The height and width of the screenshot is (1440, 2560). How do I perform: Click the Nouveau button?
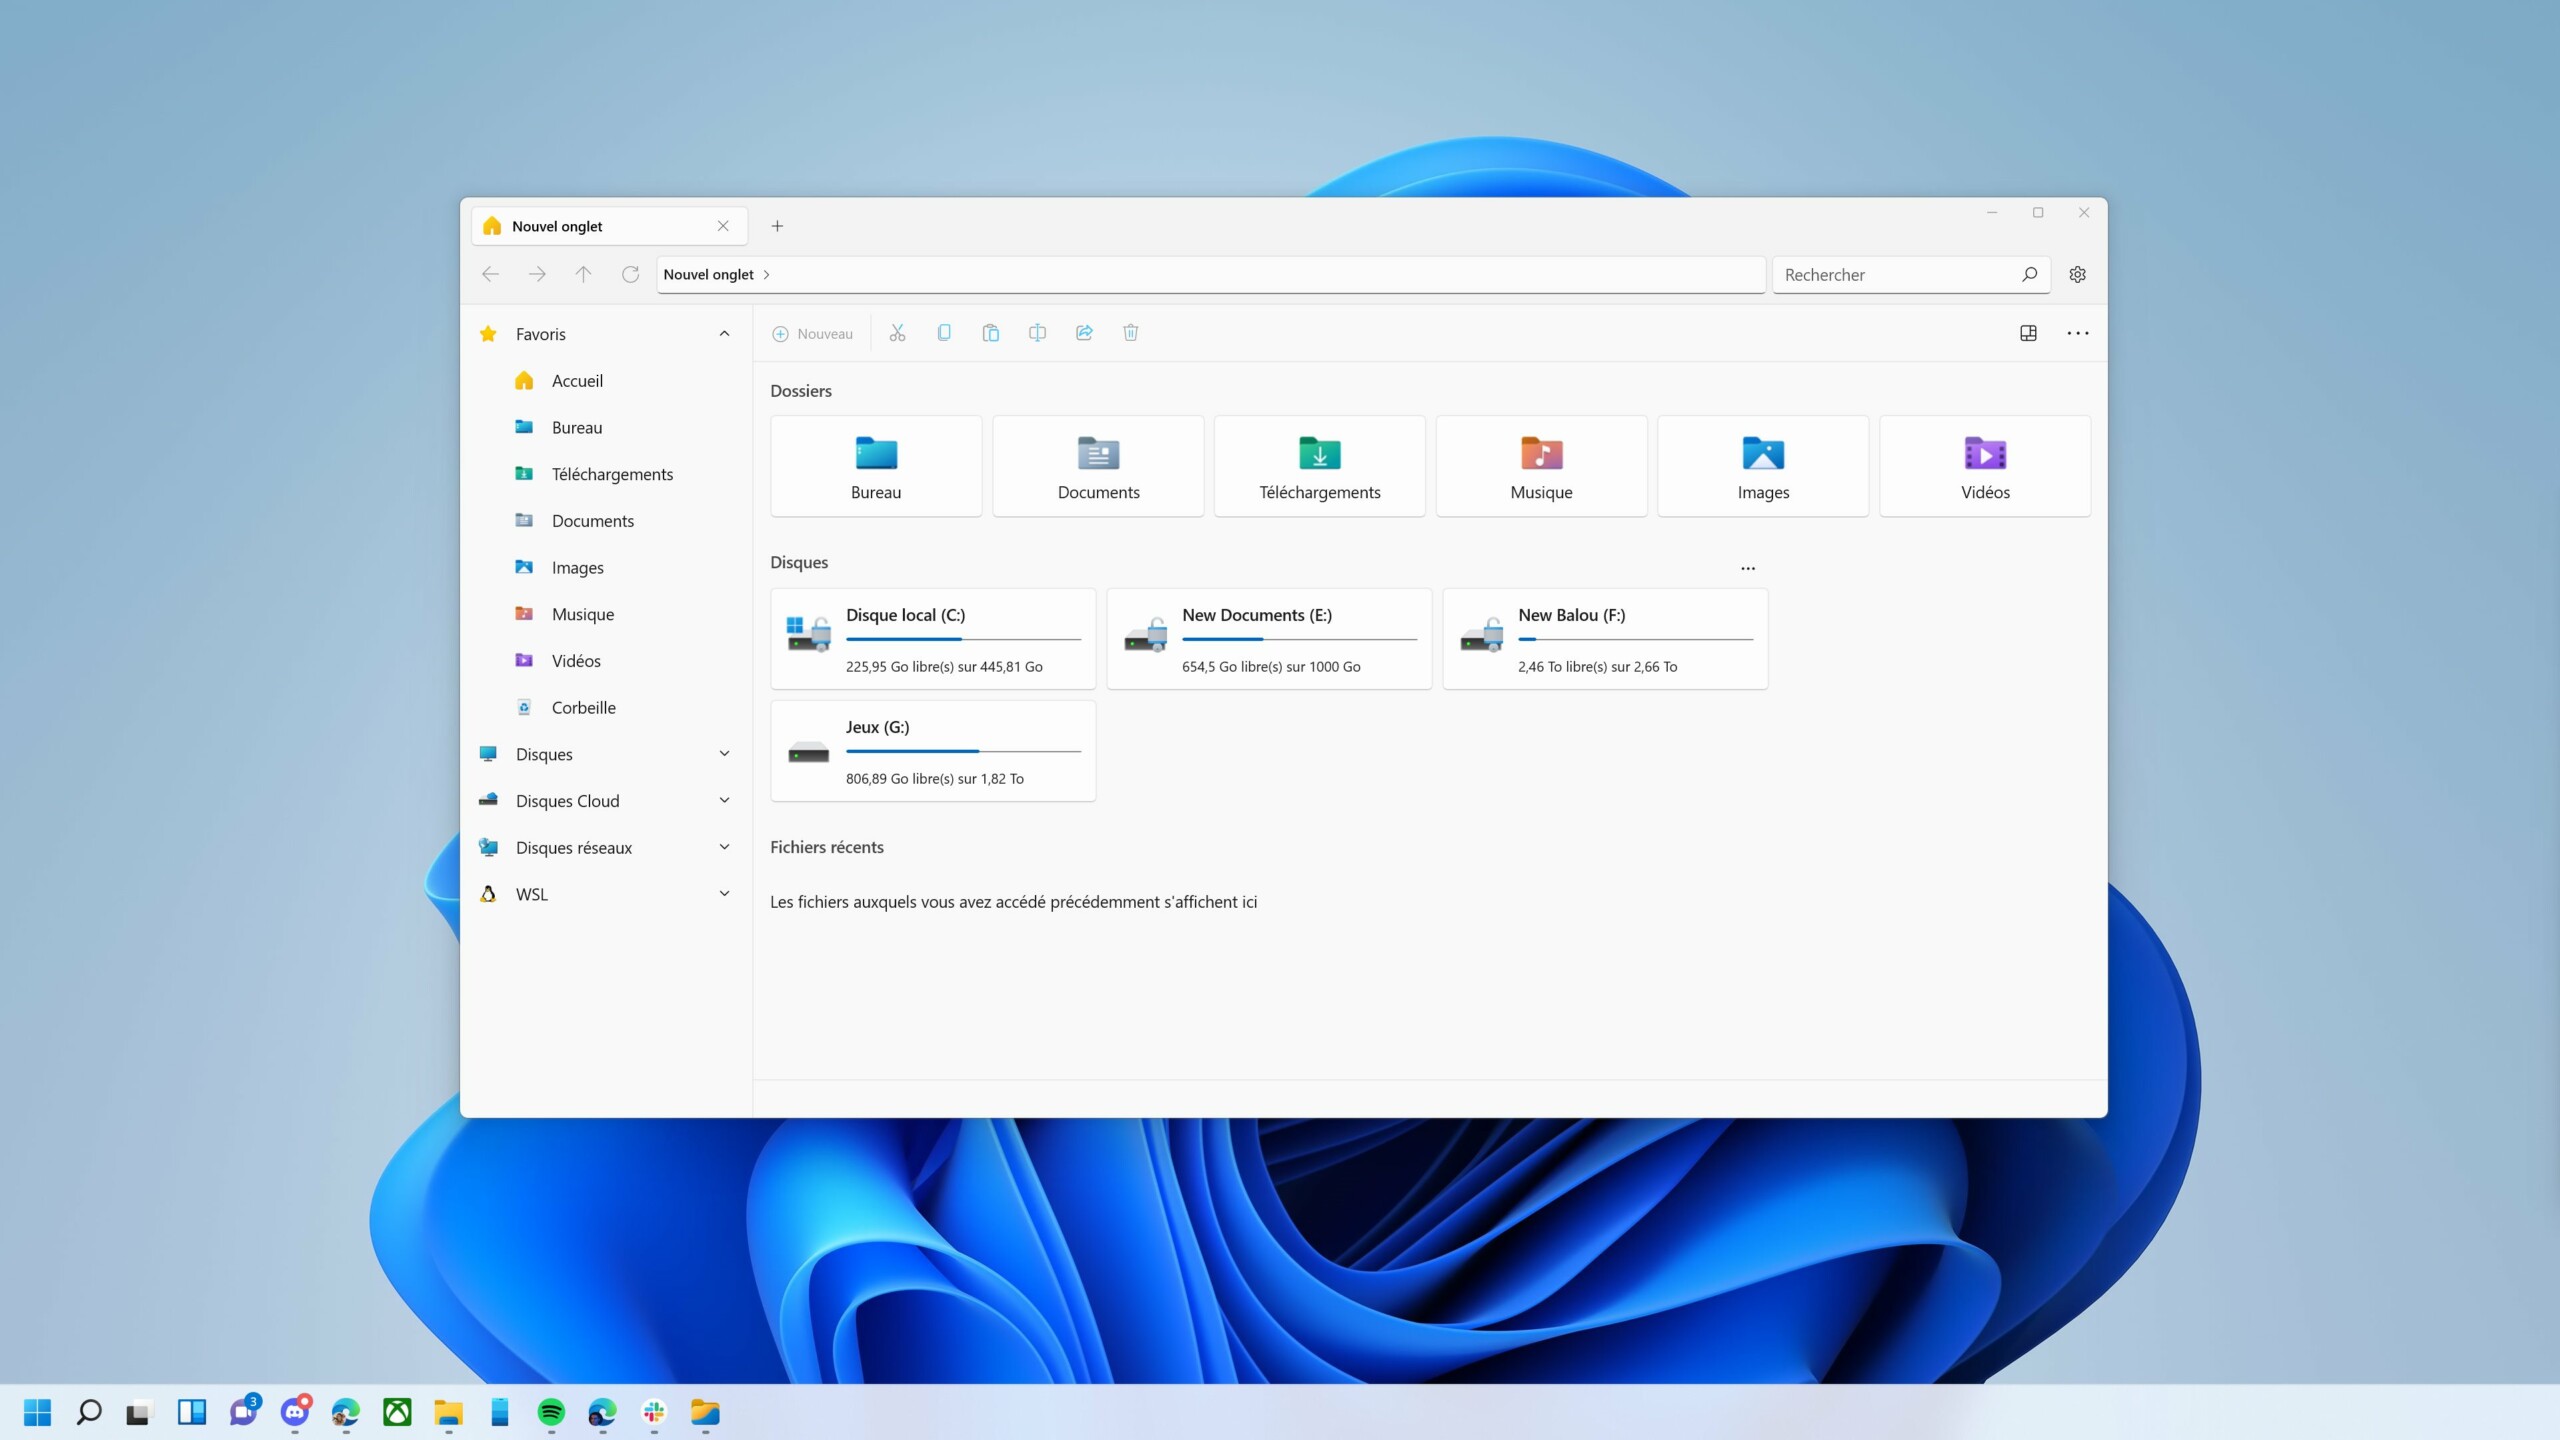point(812,334)
